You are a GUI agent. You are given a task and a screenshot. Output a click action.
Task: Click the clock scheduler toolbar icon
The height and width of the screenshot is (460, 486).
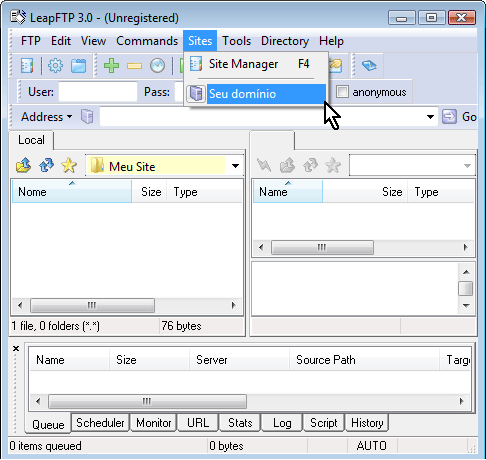157,65
